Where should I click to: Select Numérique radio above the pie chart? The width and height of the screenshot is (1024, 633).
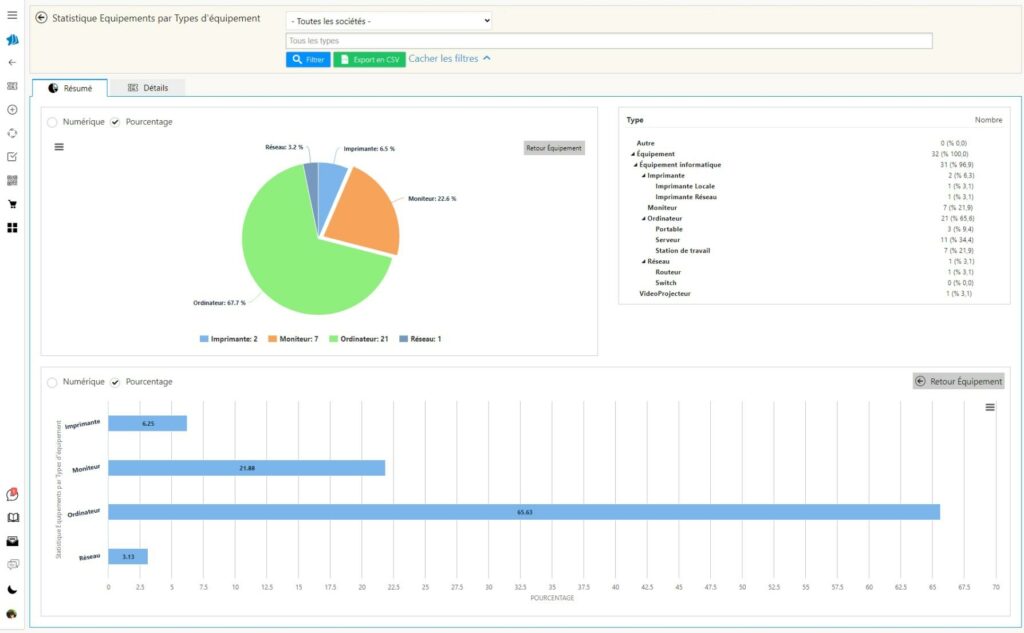tap(52, 122)
